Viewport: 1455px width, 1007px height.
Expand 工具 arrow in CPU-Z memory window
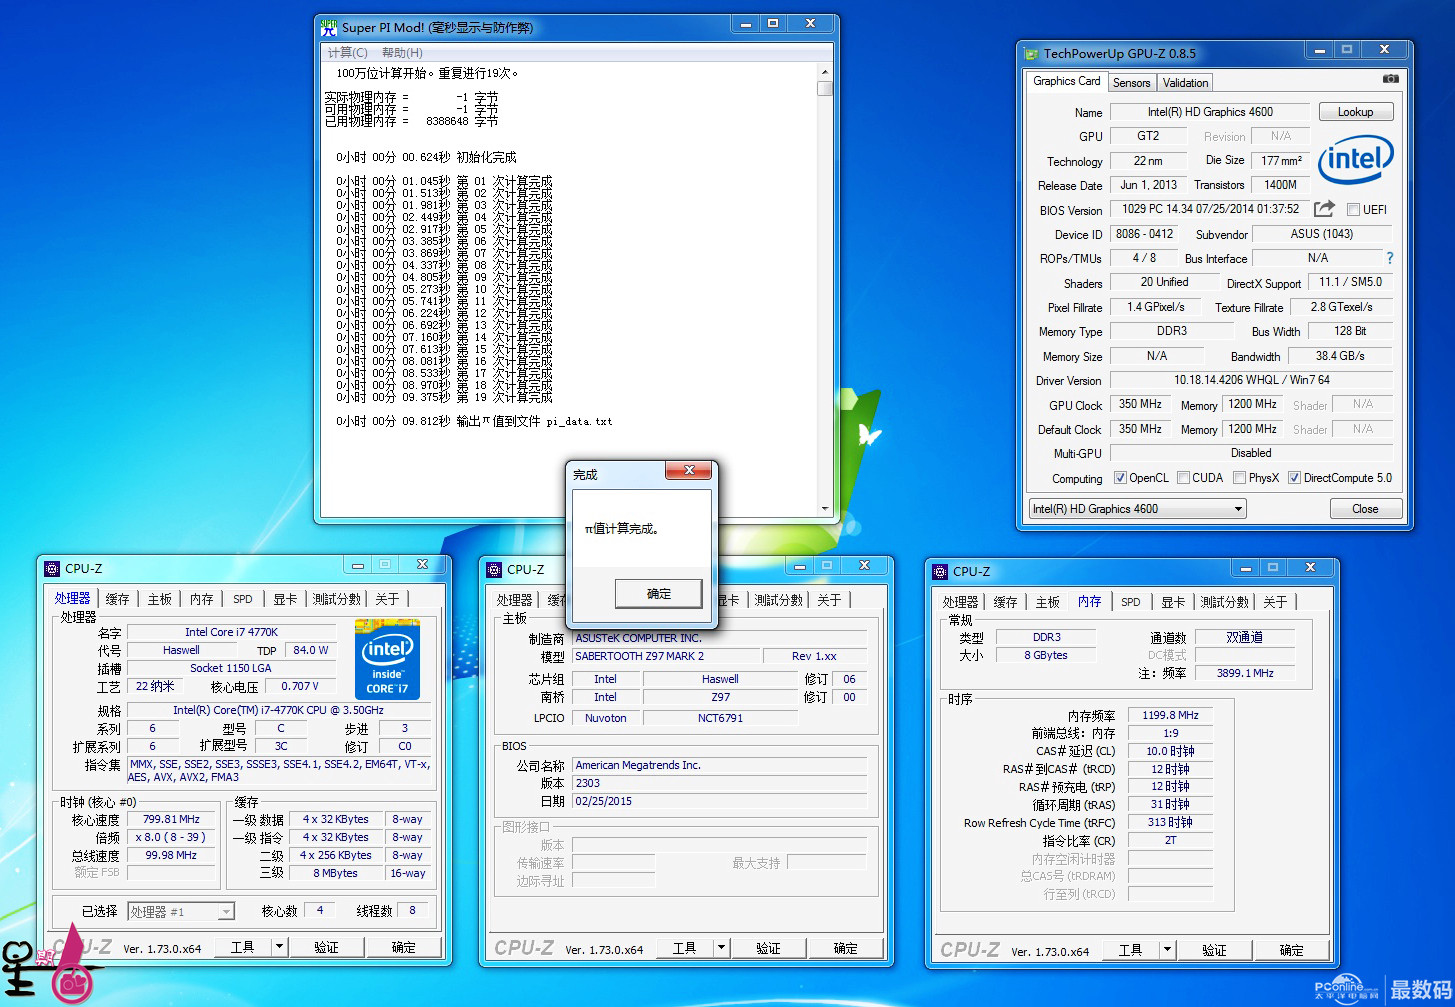(x=1167, y=950)
